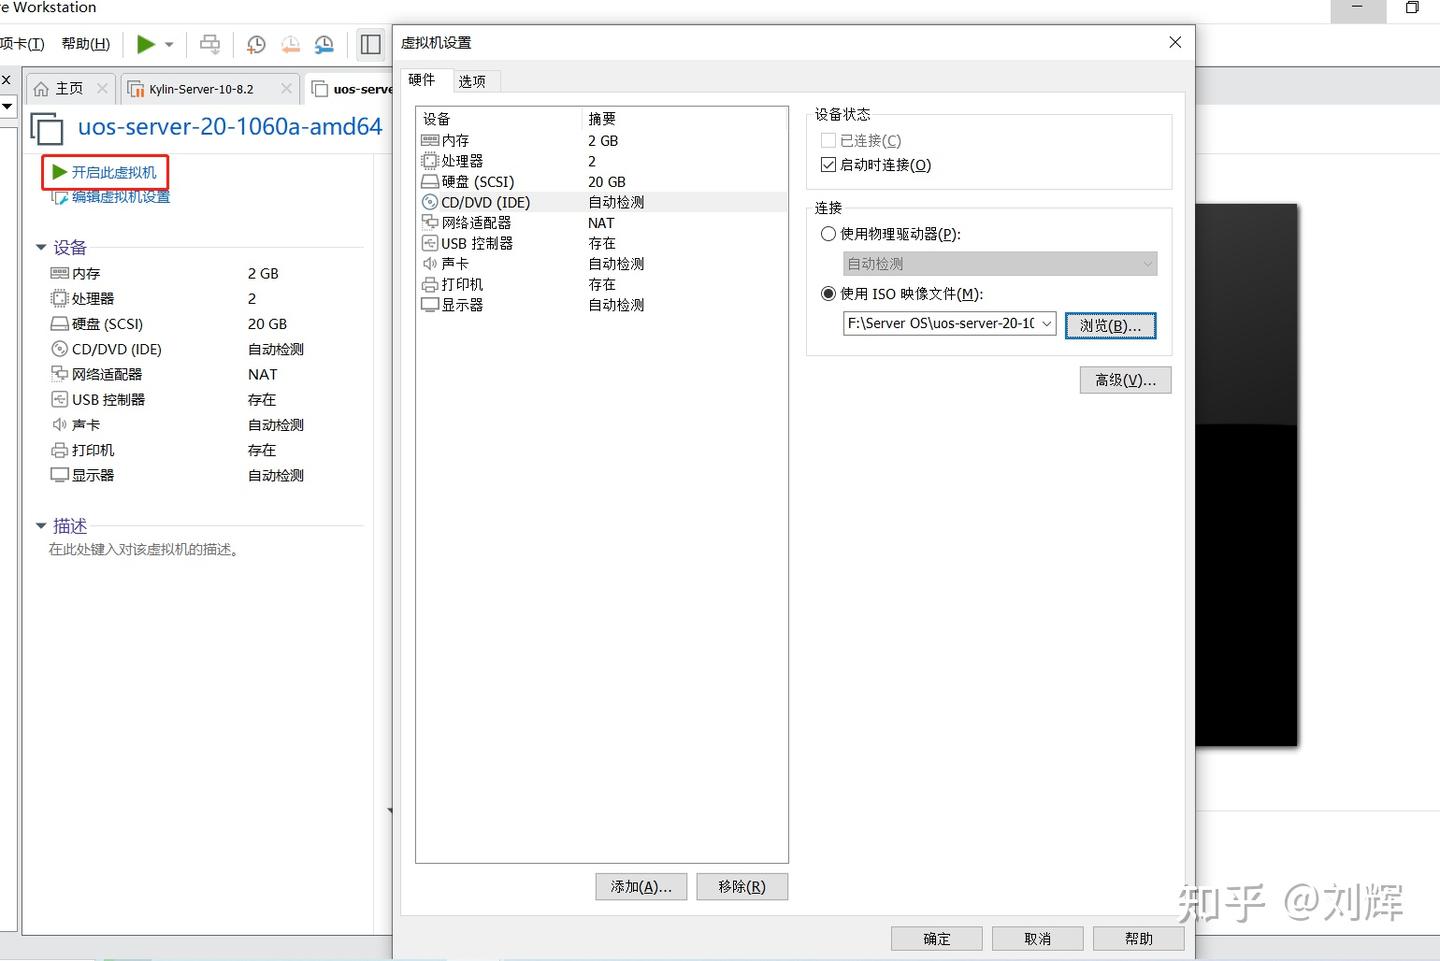Open the take snapshot tool

pyautogui.click(x=255, y=44)
